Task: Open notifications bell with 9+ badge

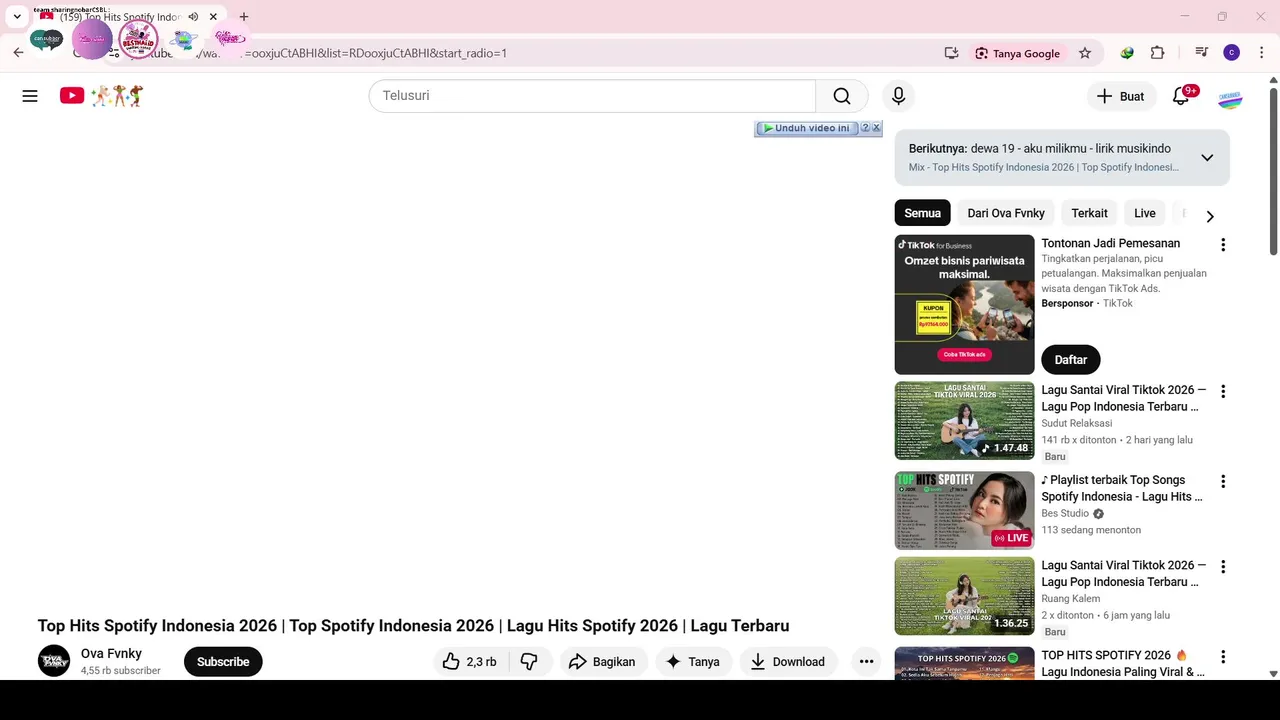Action: click(1181, 96)
